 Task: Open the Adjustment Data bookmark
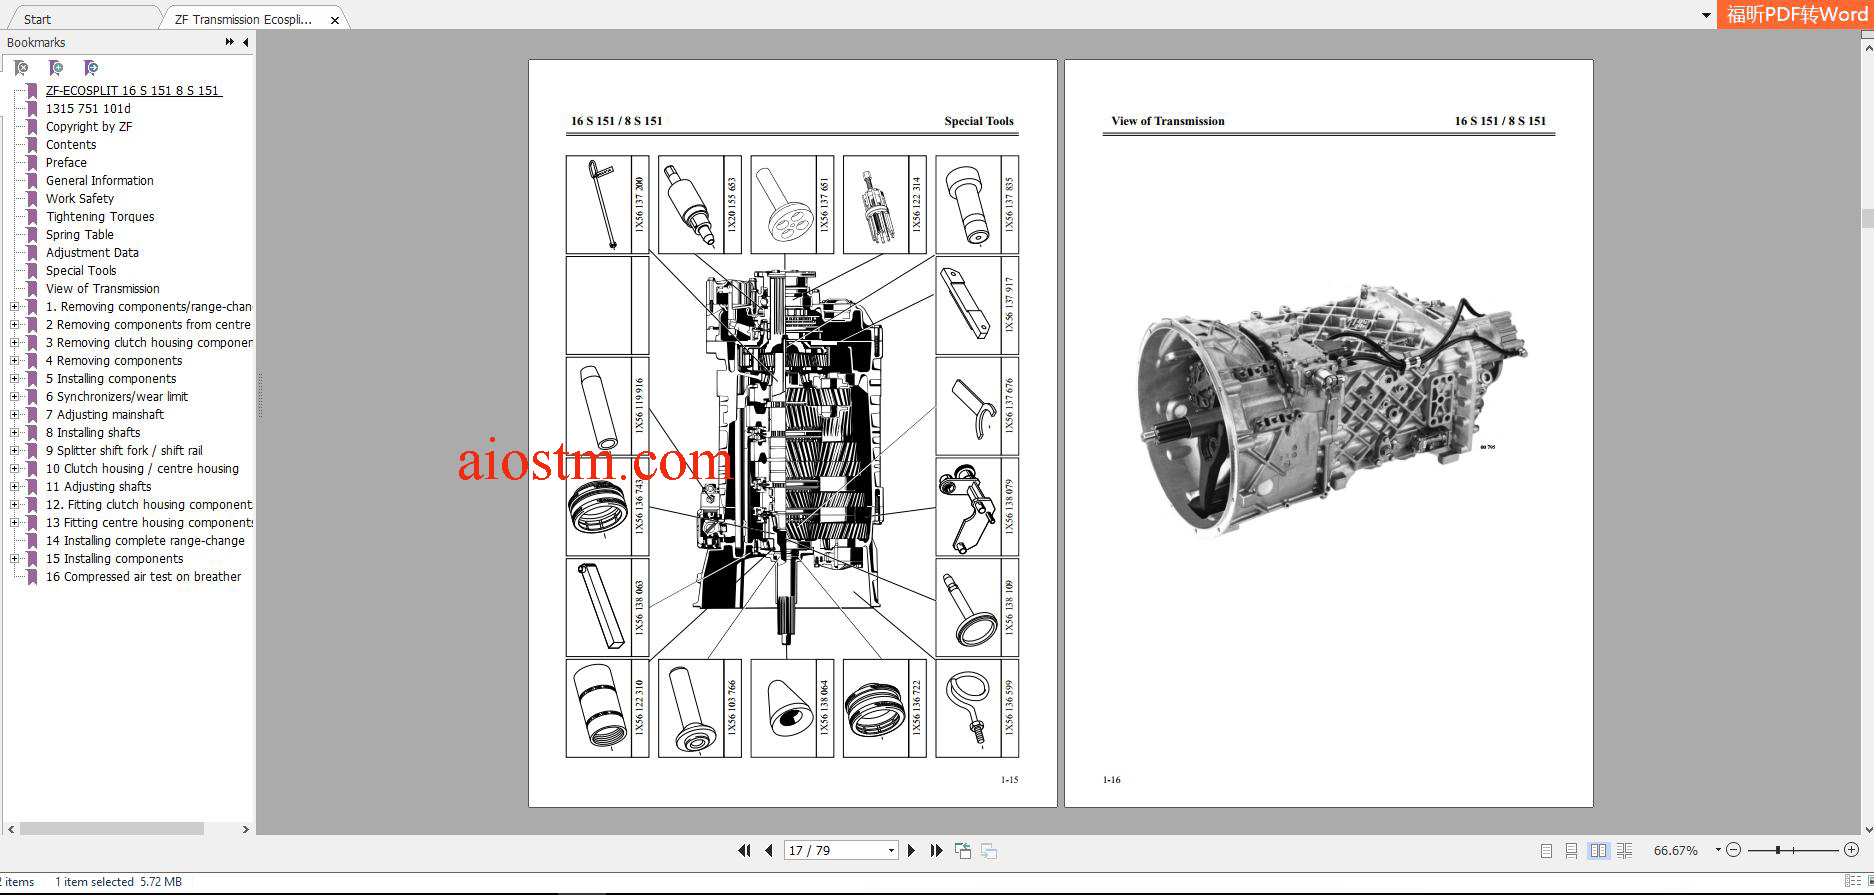(x=92, y=253)
